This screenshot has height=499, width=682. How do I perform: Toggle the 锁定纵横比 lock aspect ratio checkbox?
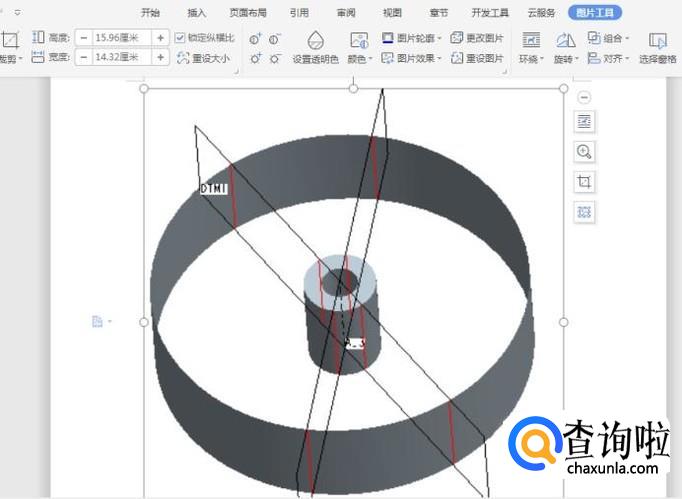click(181, 37)
